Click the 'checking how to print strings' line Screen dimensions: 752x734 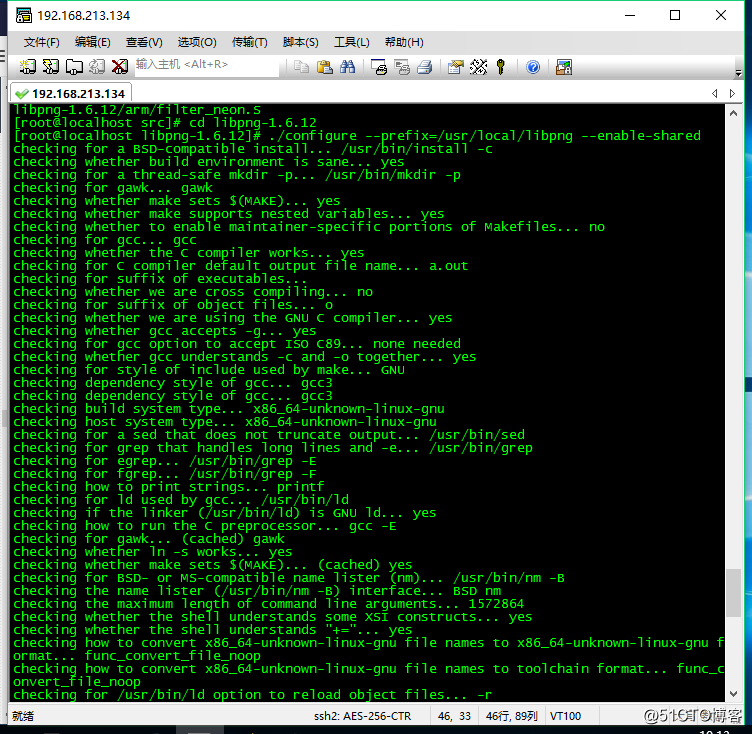pos(169,487)
